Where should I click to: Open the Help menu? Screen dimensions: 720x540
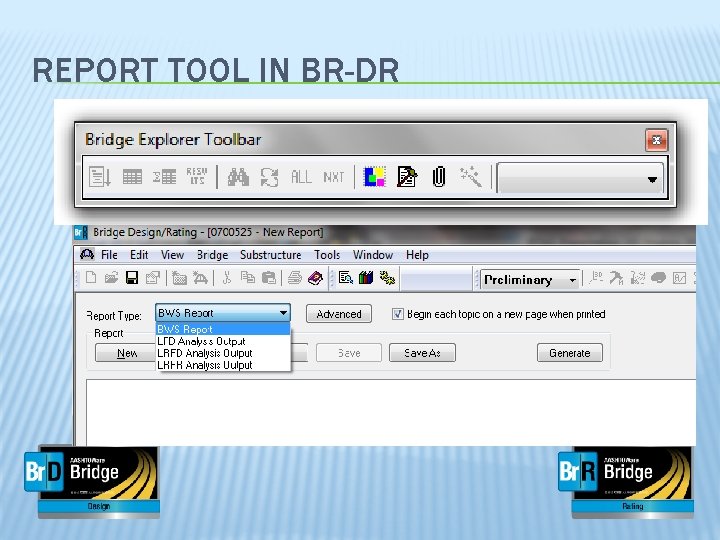tap(417, 255)
